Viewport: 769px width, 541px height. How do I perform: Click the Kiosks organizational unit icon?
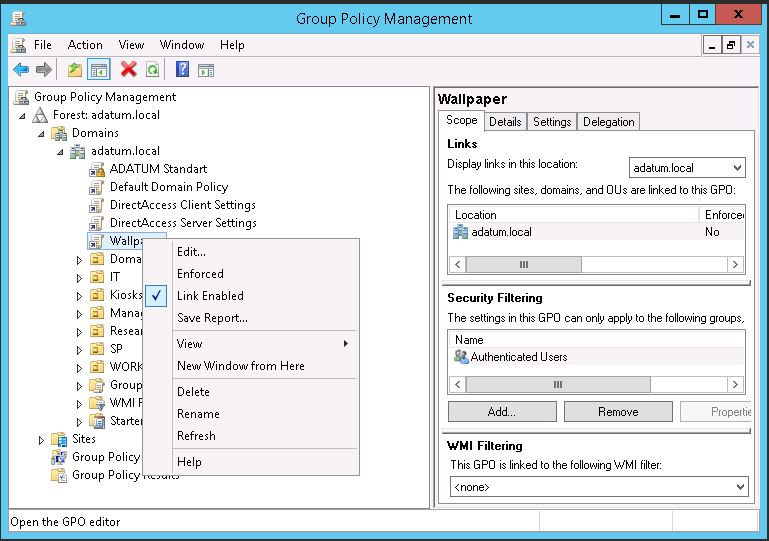(x=97, y=295)
